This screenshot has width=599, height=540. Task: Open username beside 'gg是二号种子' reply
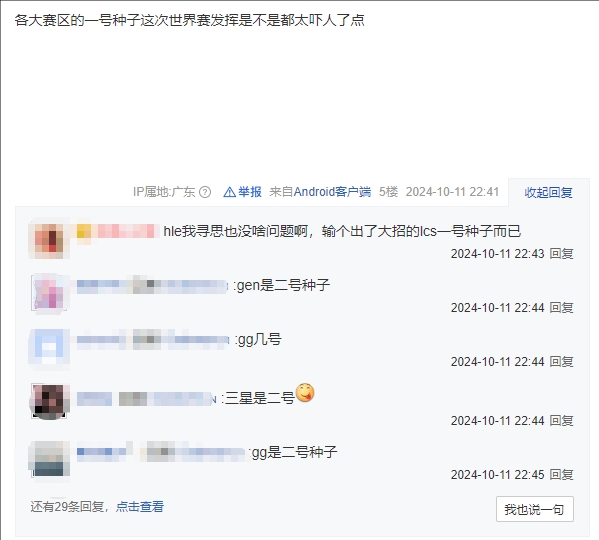[162, 452]
